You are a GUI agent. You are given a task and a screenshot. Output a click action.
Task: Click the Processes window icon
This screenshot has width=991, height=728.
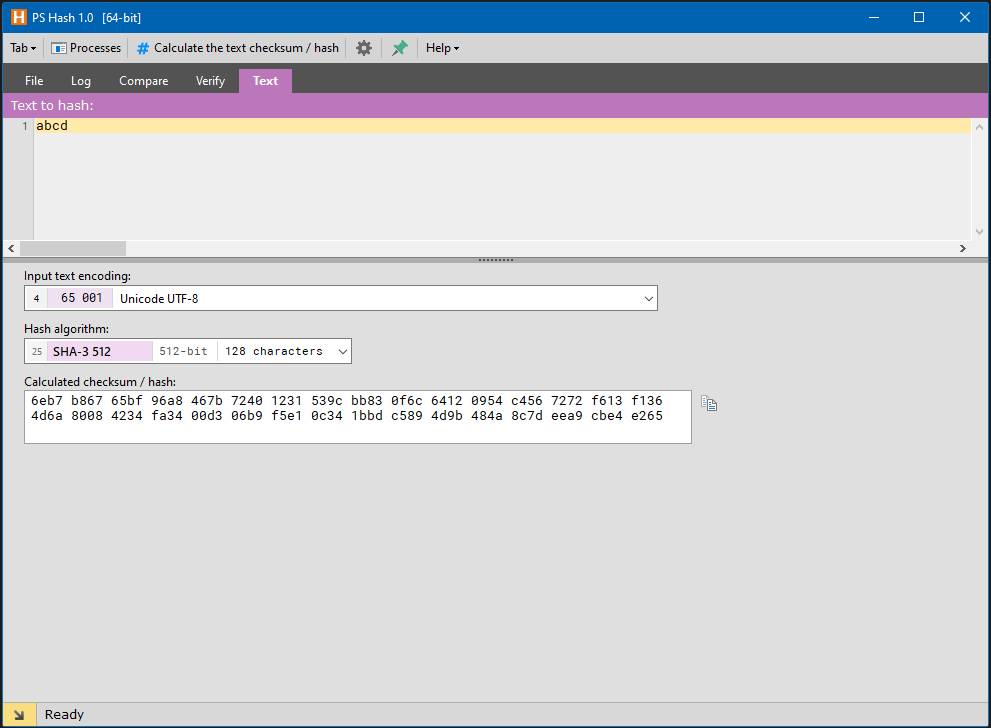click(x=59, y=48)
